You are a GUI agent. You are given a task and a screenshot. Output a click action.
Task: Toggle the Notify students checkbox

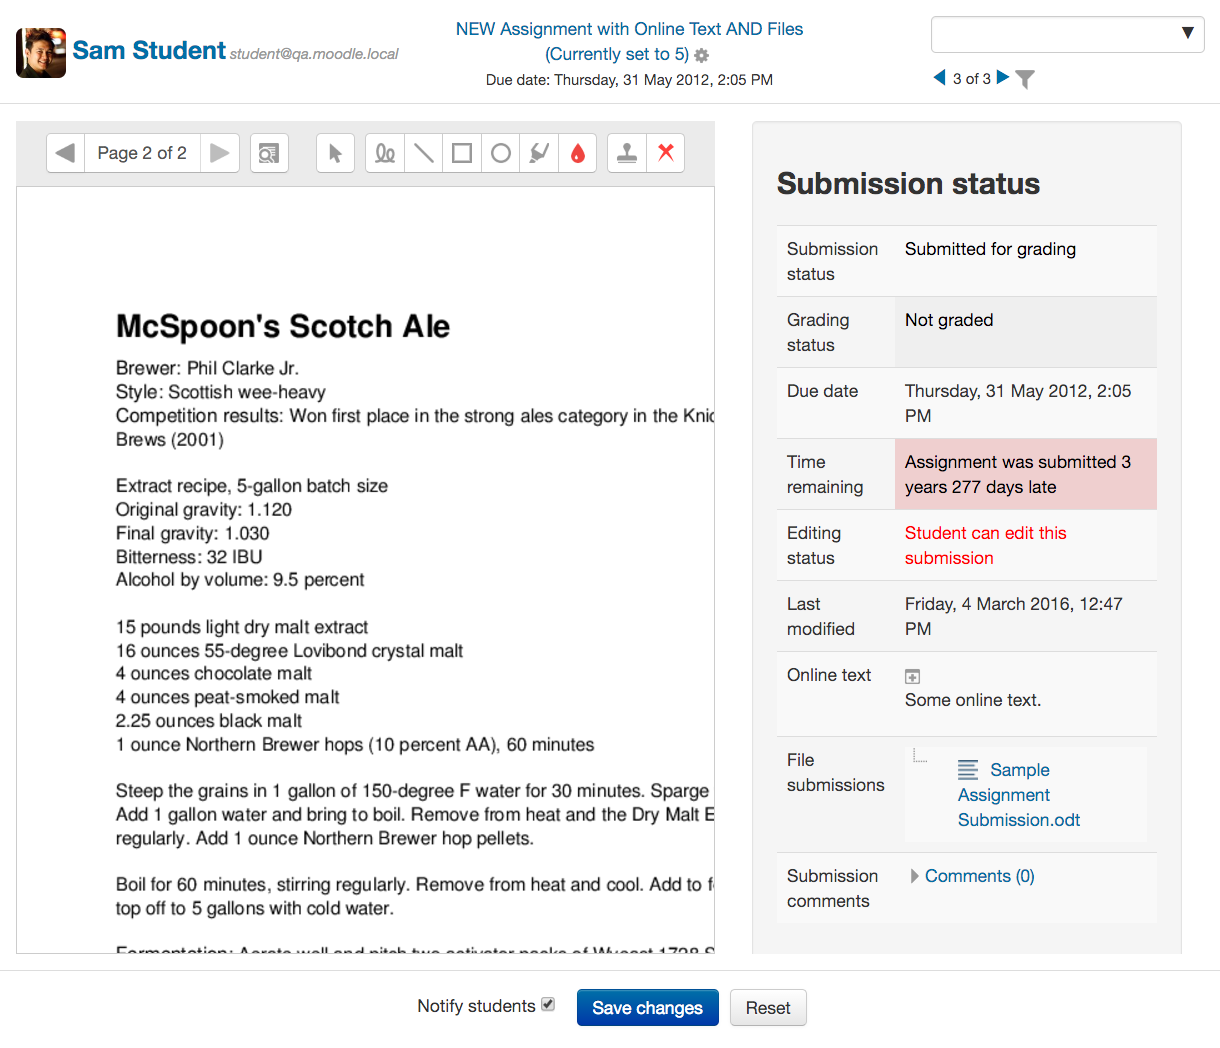[548, 1004]
